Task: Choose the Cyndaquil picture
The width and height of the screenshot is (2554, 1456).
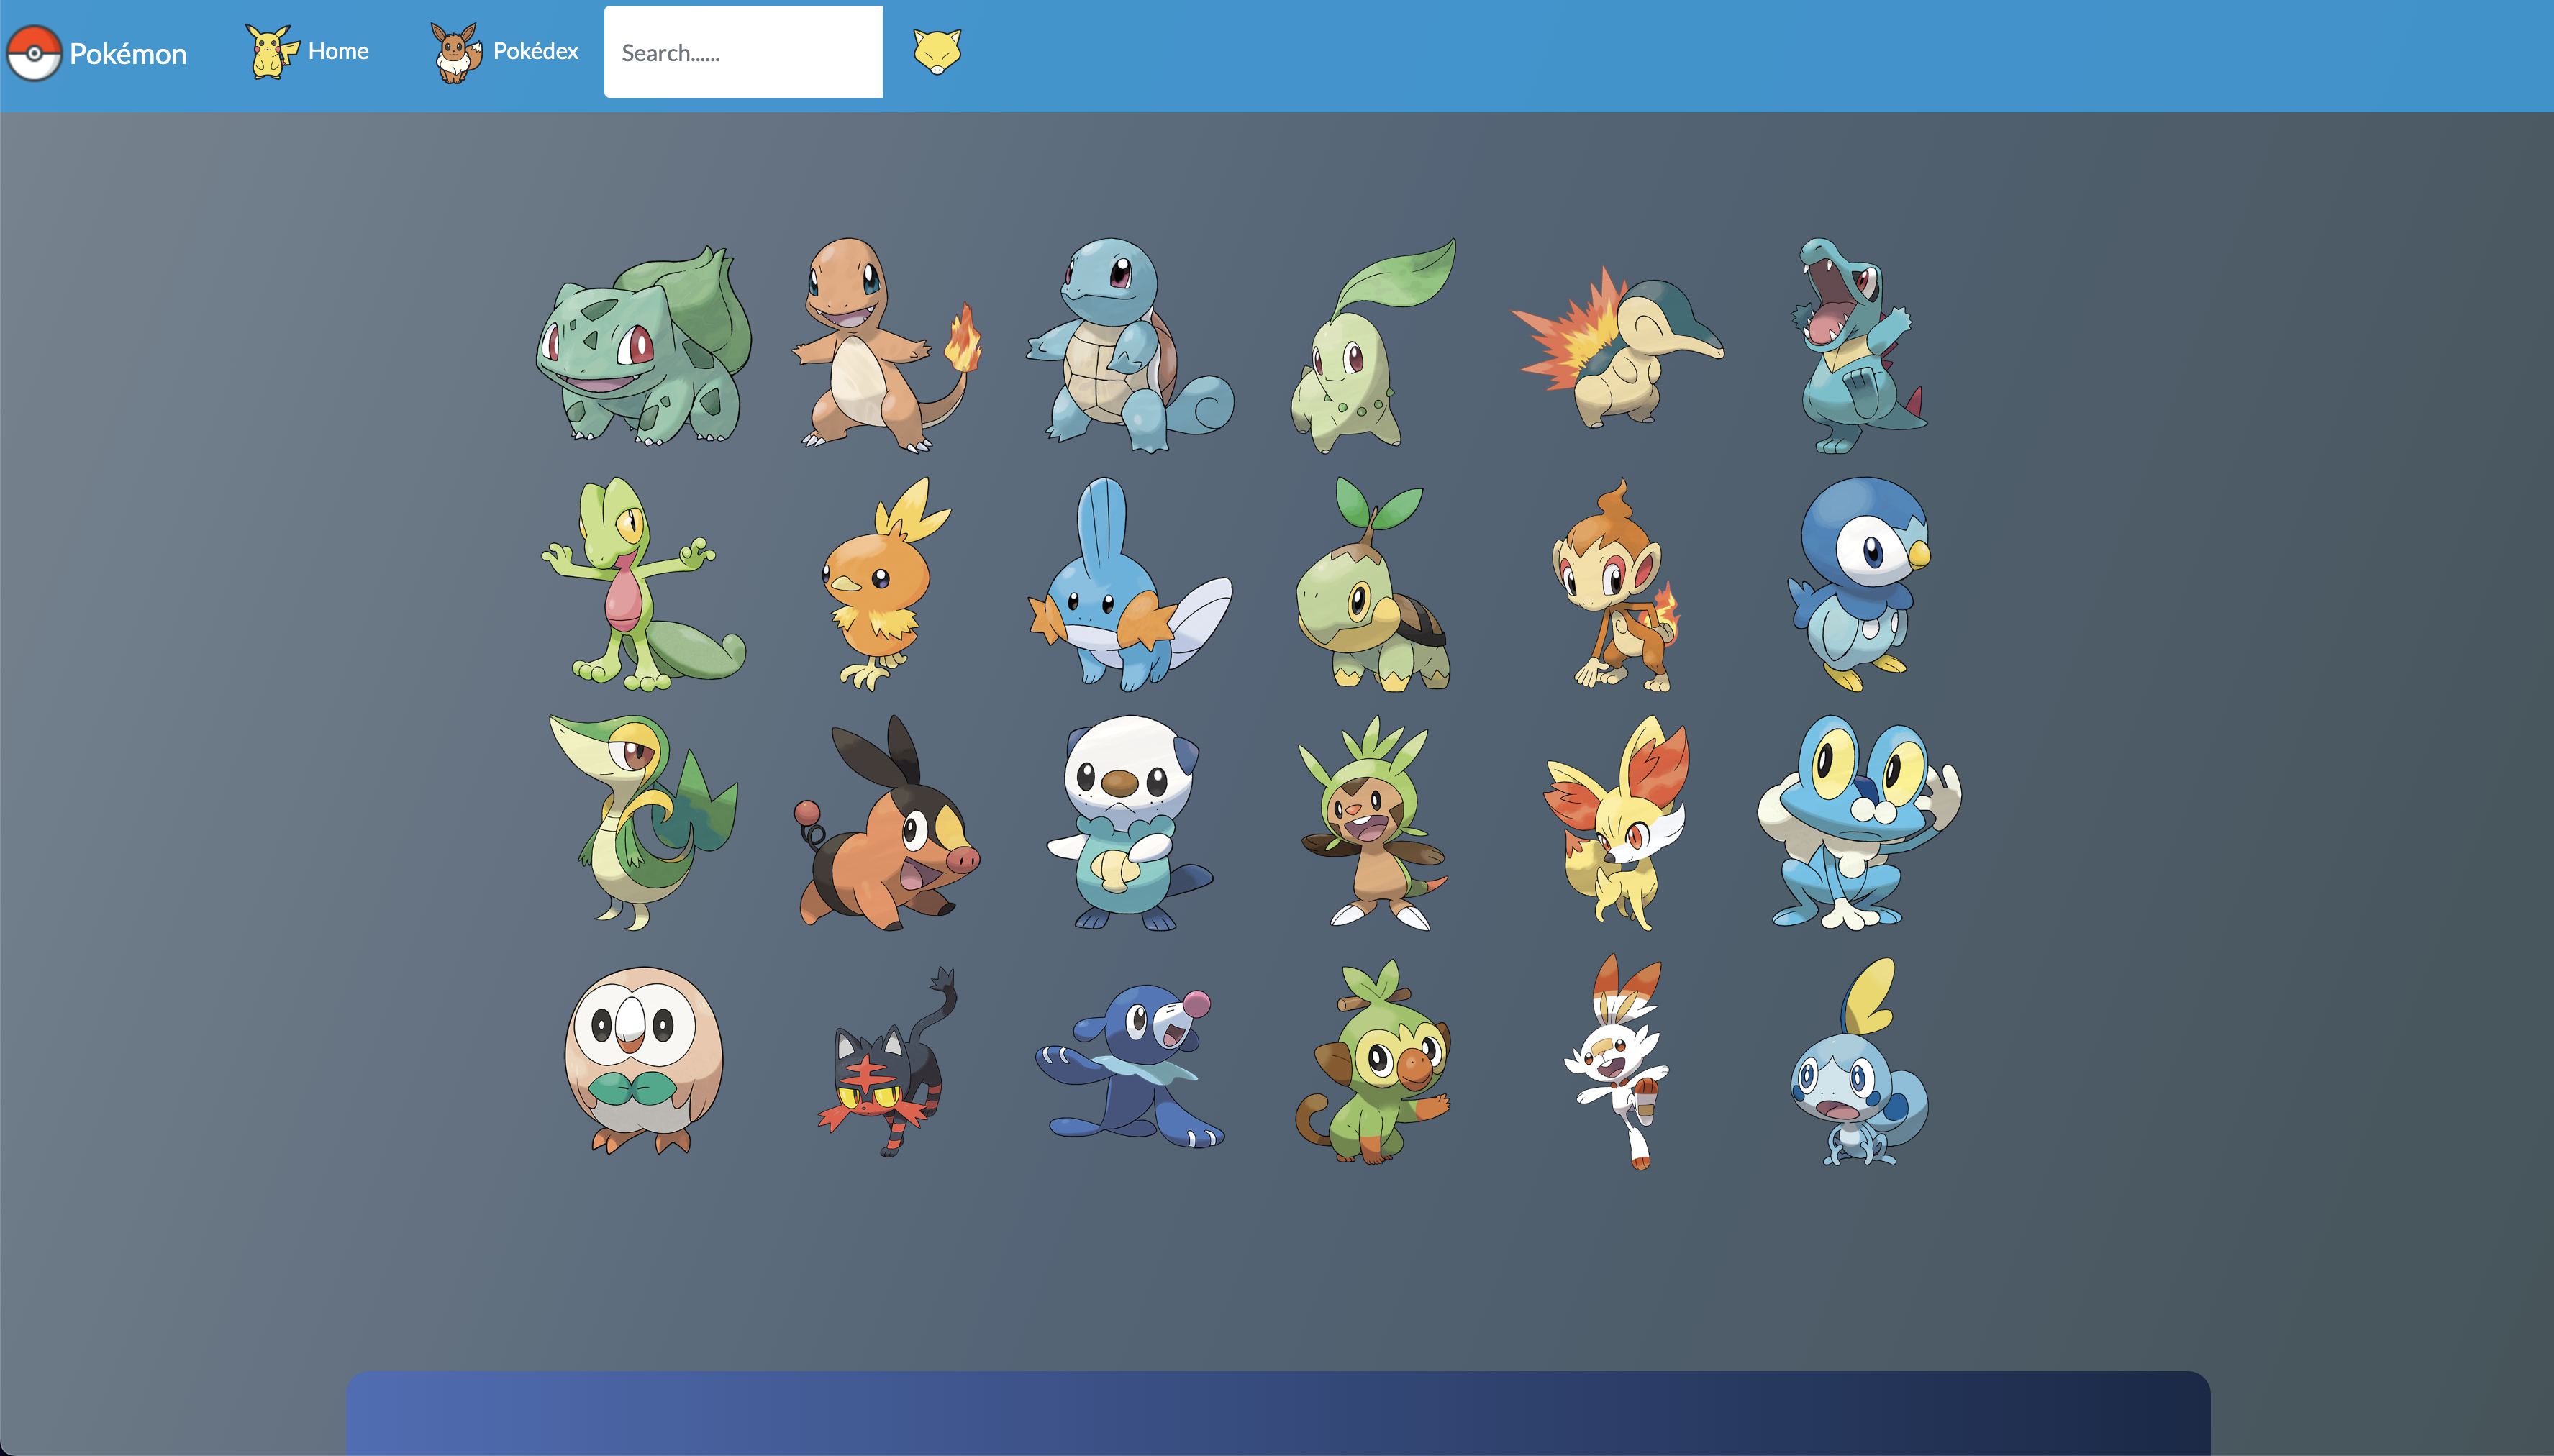Action: click(x=1617, y=345)
